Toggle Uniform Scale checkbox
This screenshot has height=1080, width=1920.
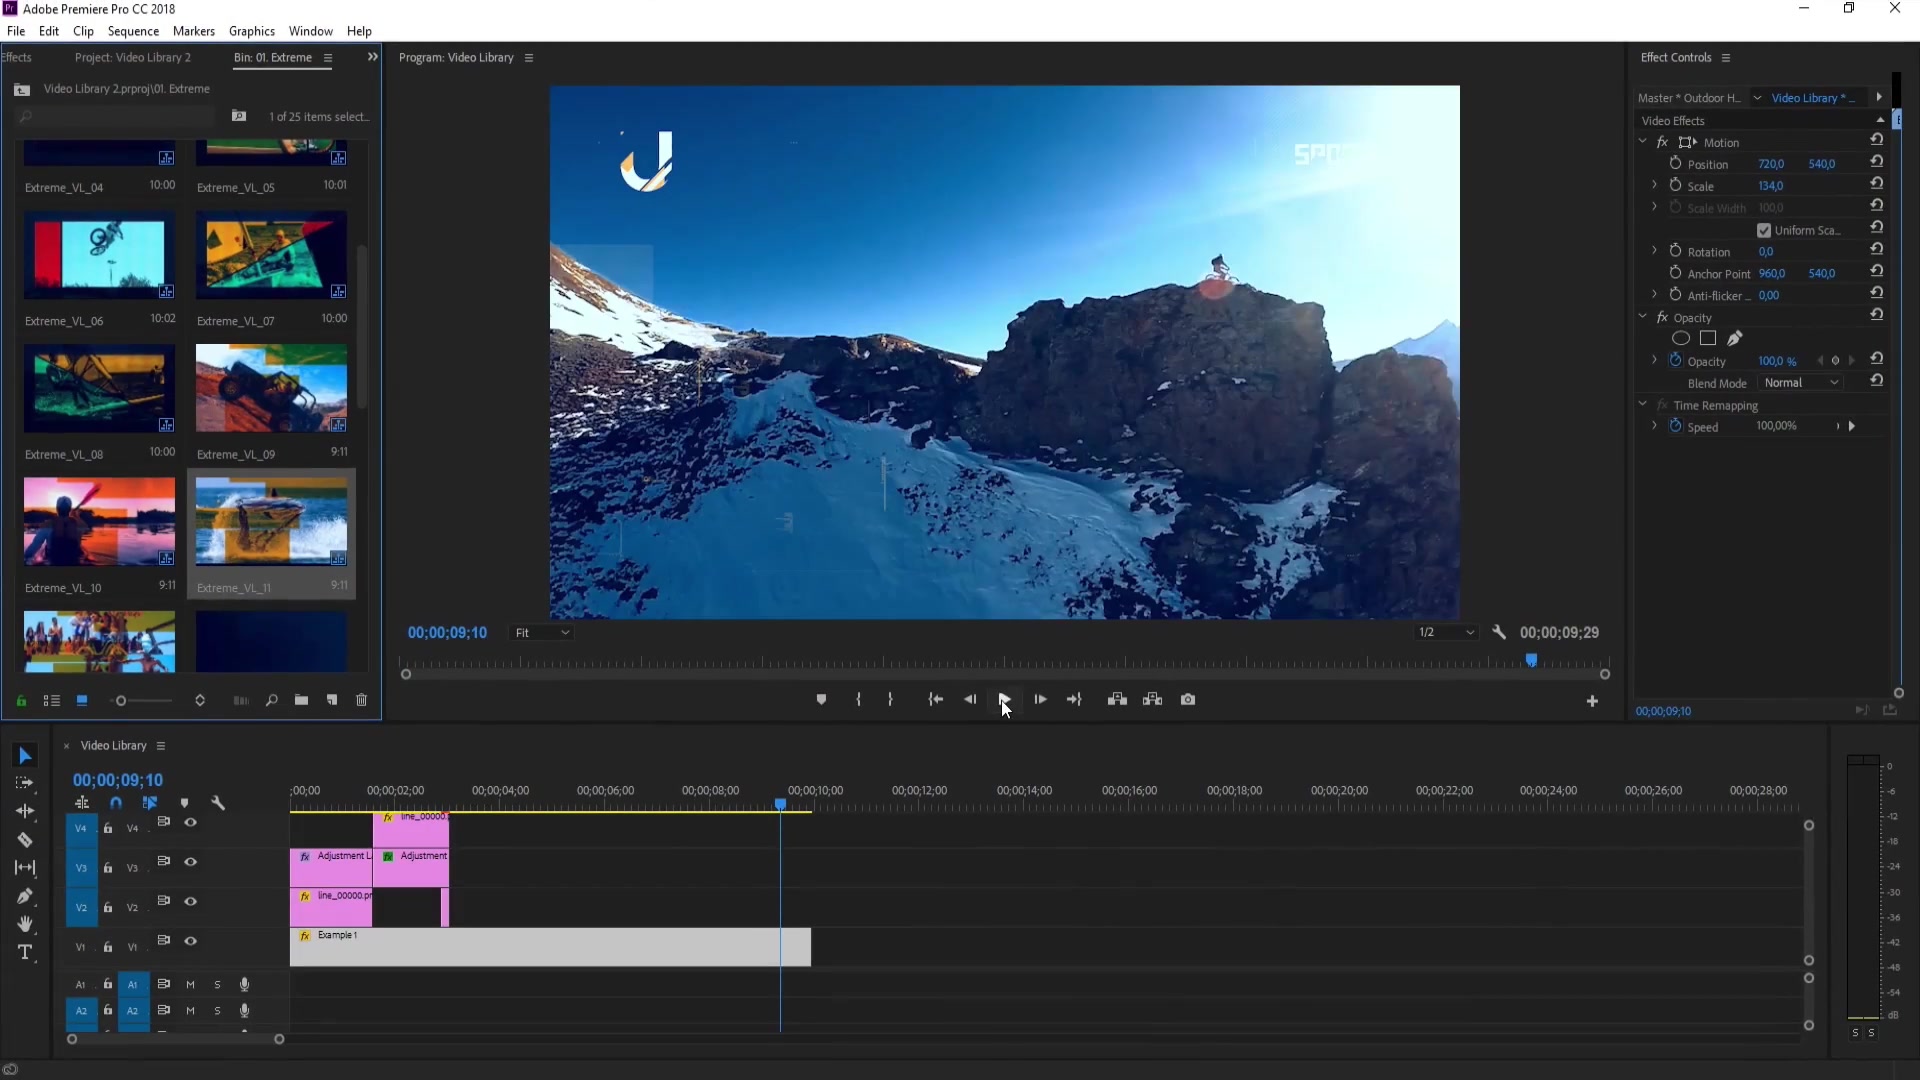(x=1764, y=231)
